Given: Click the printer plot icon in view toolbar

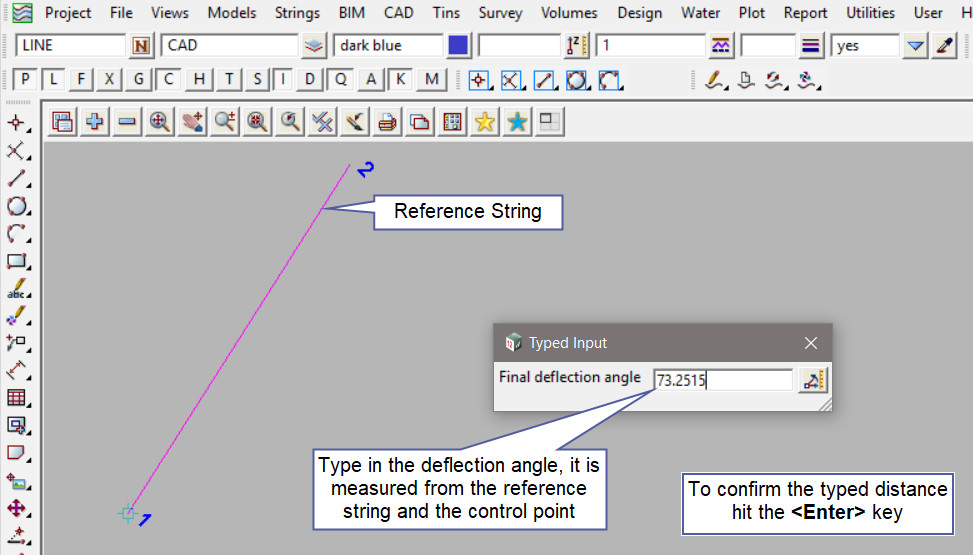Looking at the screenshot, I should pyautogui.click(x=387, y=122).
